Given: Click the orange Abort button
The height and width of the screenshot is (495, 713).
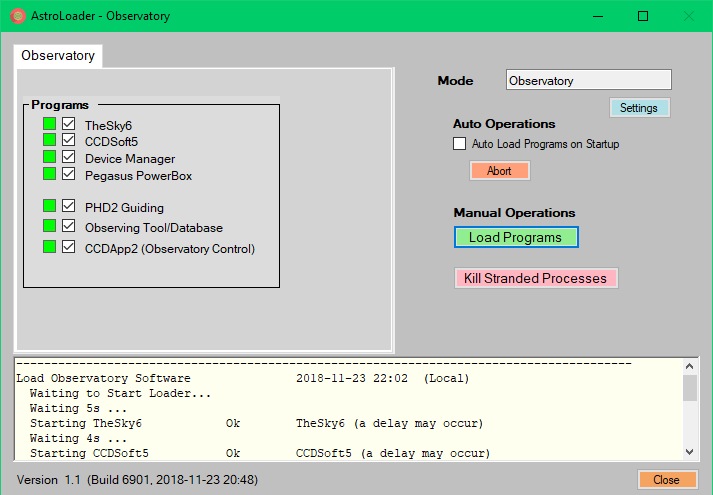Looking at the screenshot, I should click(x=499, y=170).
